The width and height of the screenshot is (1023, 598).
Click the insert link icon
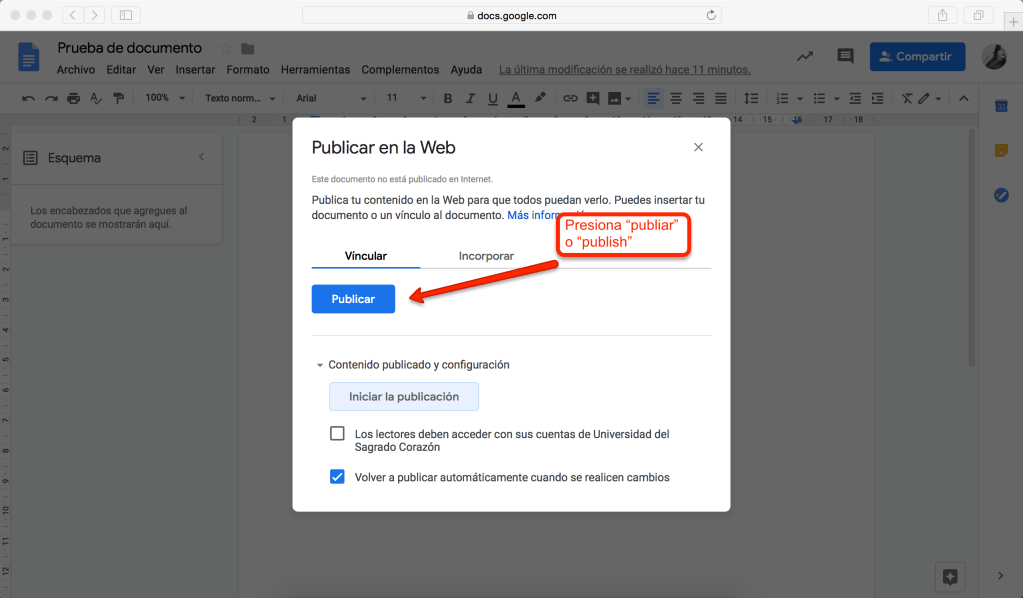[570, 98]
